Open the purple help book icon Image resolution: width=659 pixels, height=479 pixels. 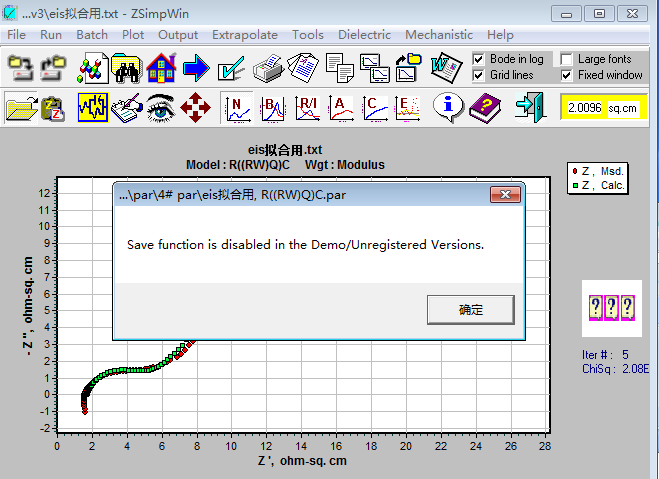(x=485, y=108)
